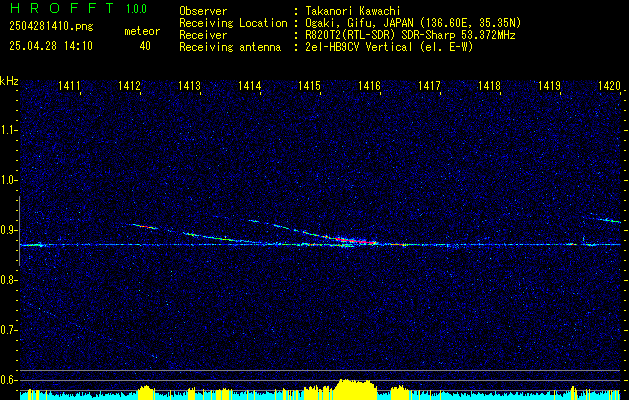Click the date stamp 25.04.28 14:10

(51, 46)
